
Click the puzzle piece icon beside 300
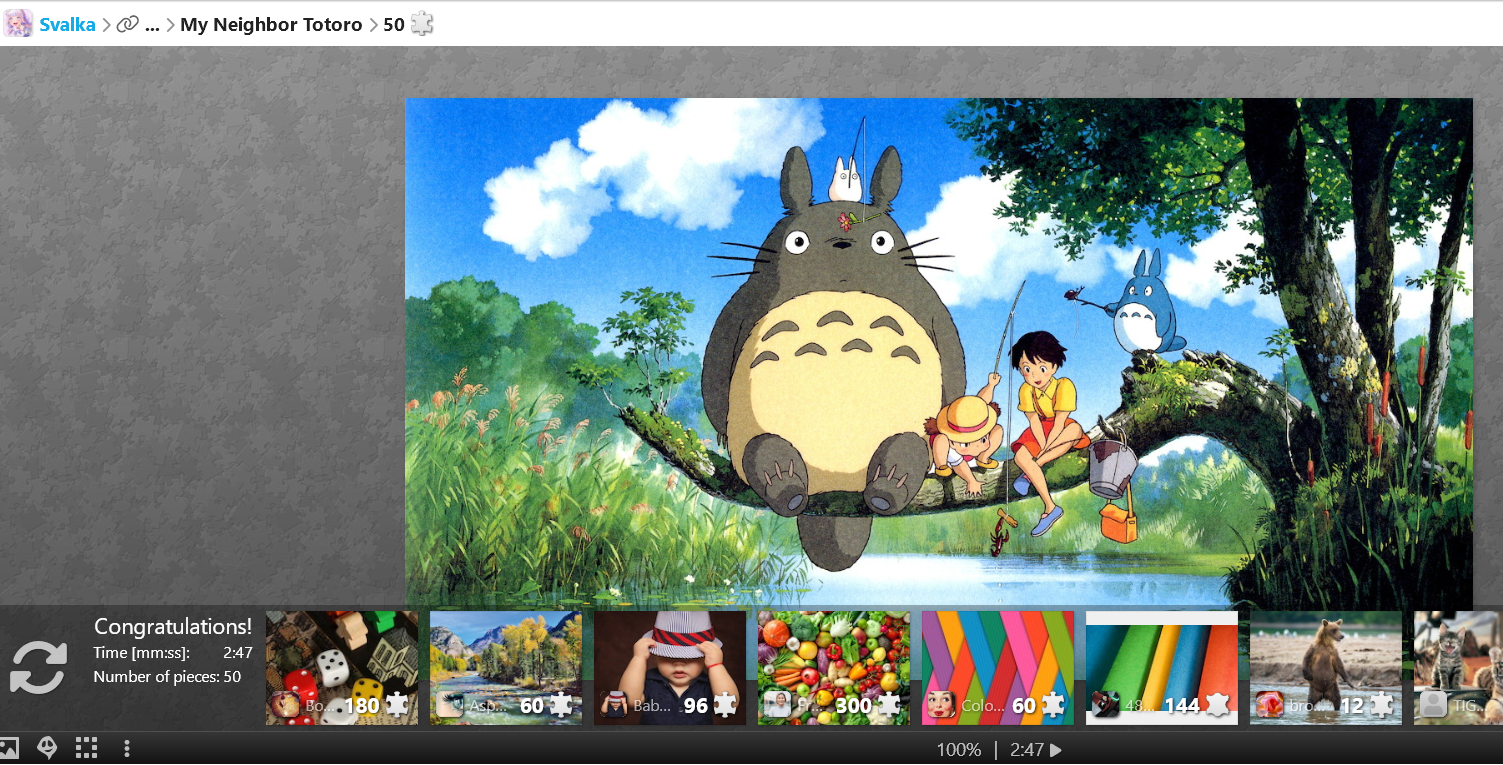(x=889, y=705)
